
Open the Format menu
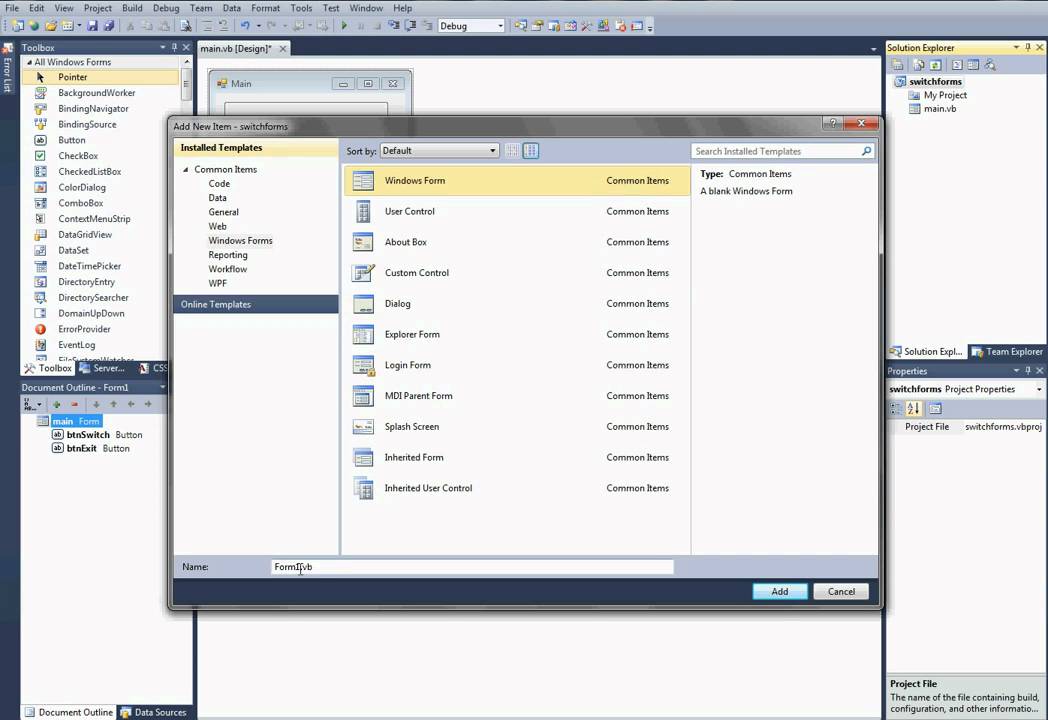(265, 8)
